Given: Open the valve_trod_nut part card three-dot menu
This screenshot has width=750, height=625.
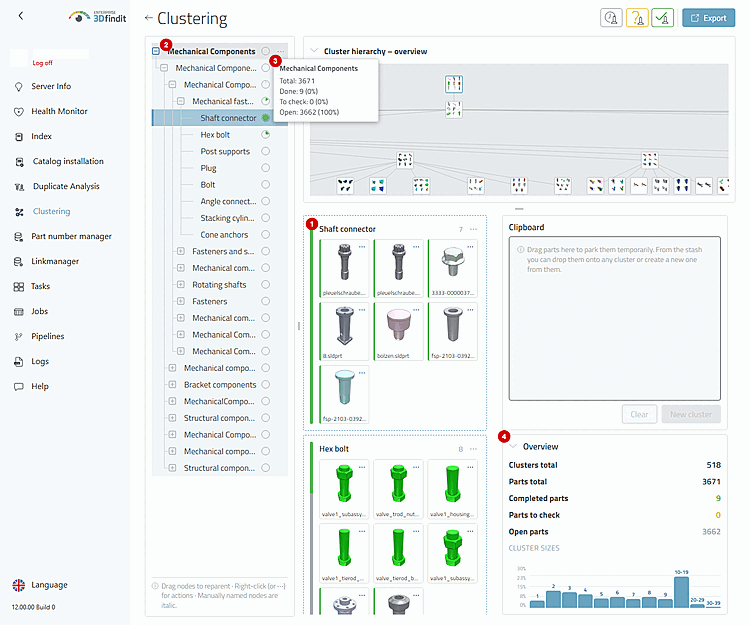Looking at the screenshot, I should (416, 467).
